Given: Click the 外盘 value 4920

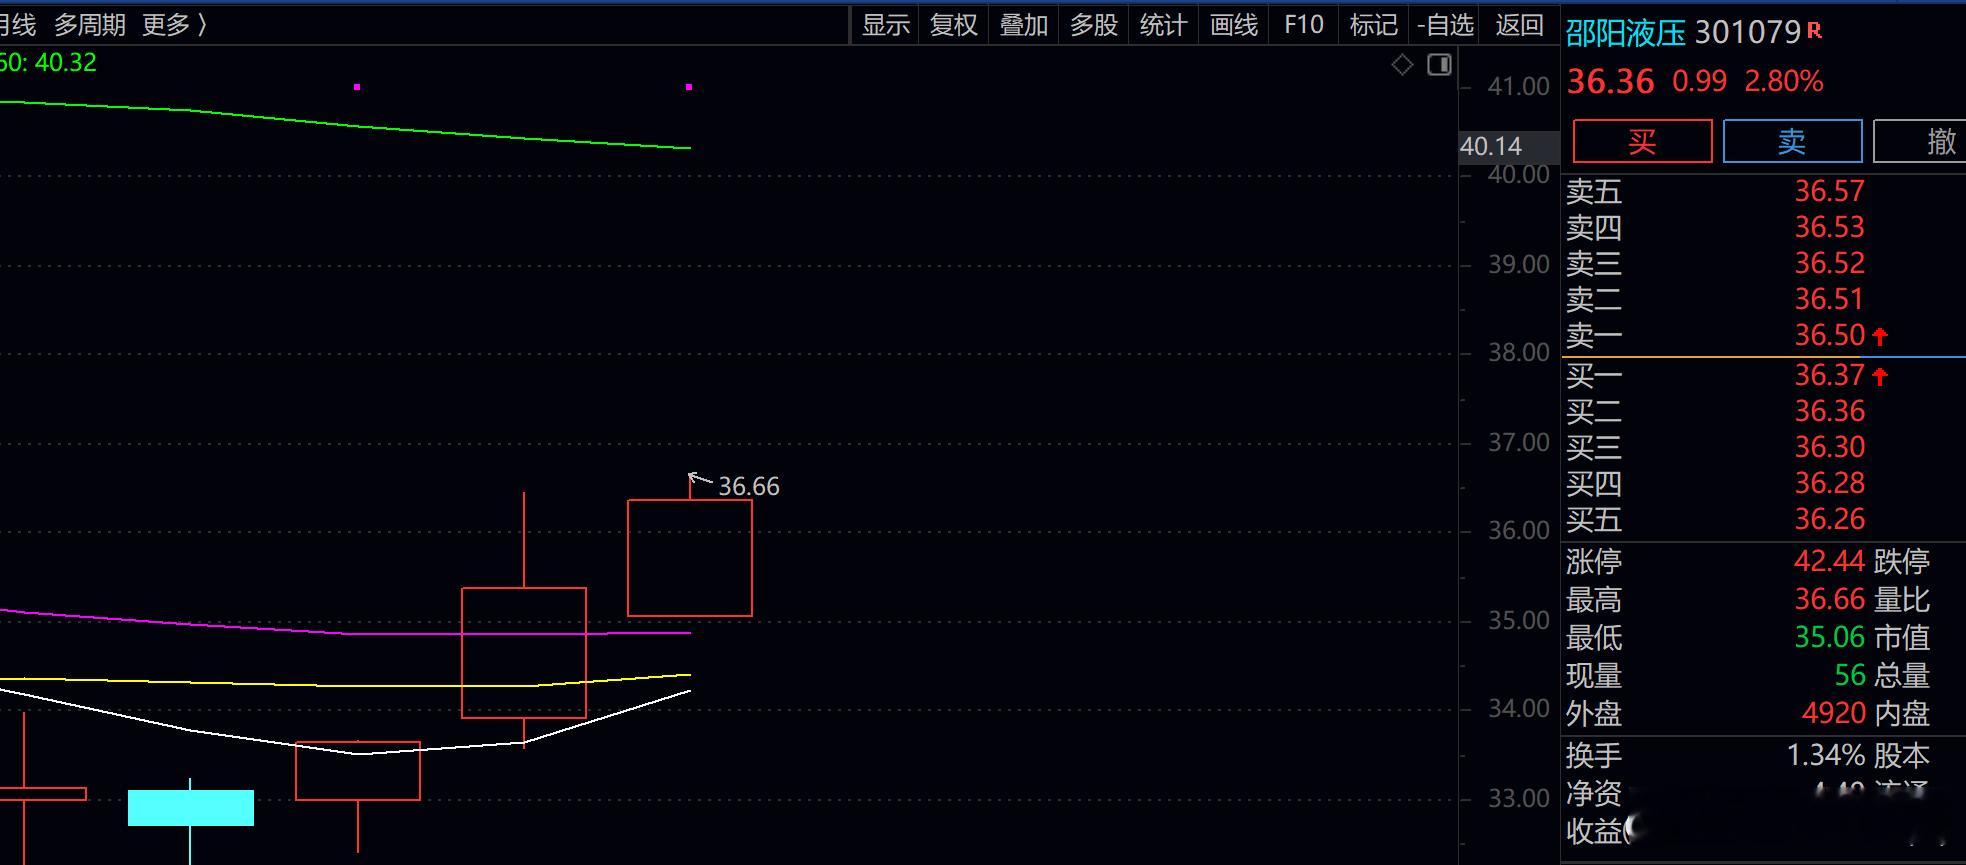Looking at the screenshot, I should (1833, 713).
